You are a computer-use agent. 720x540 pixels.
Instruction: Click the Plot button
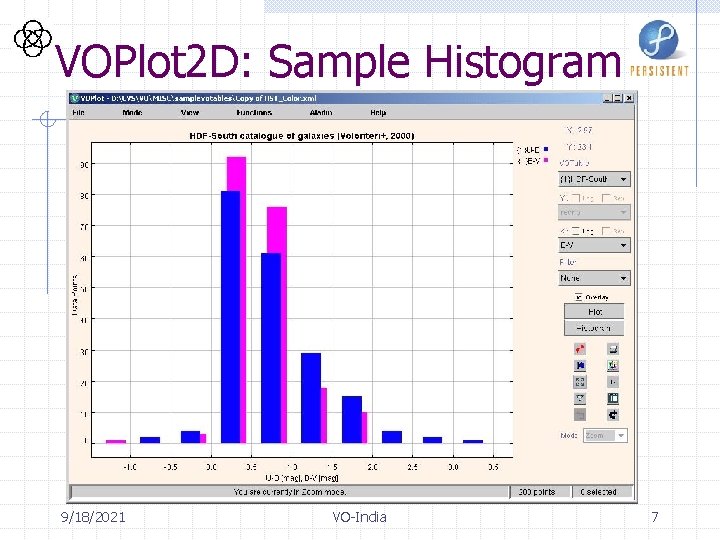click(594, 311)
